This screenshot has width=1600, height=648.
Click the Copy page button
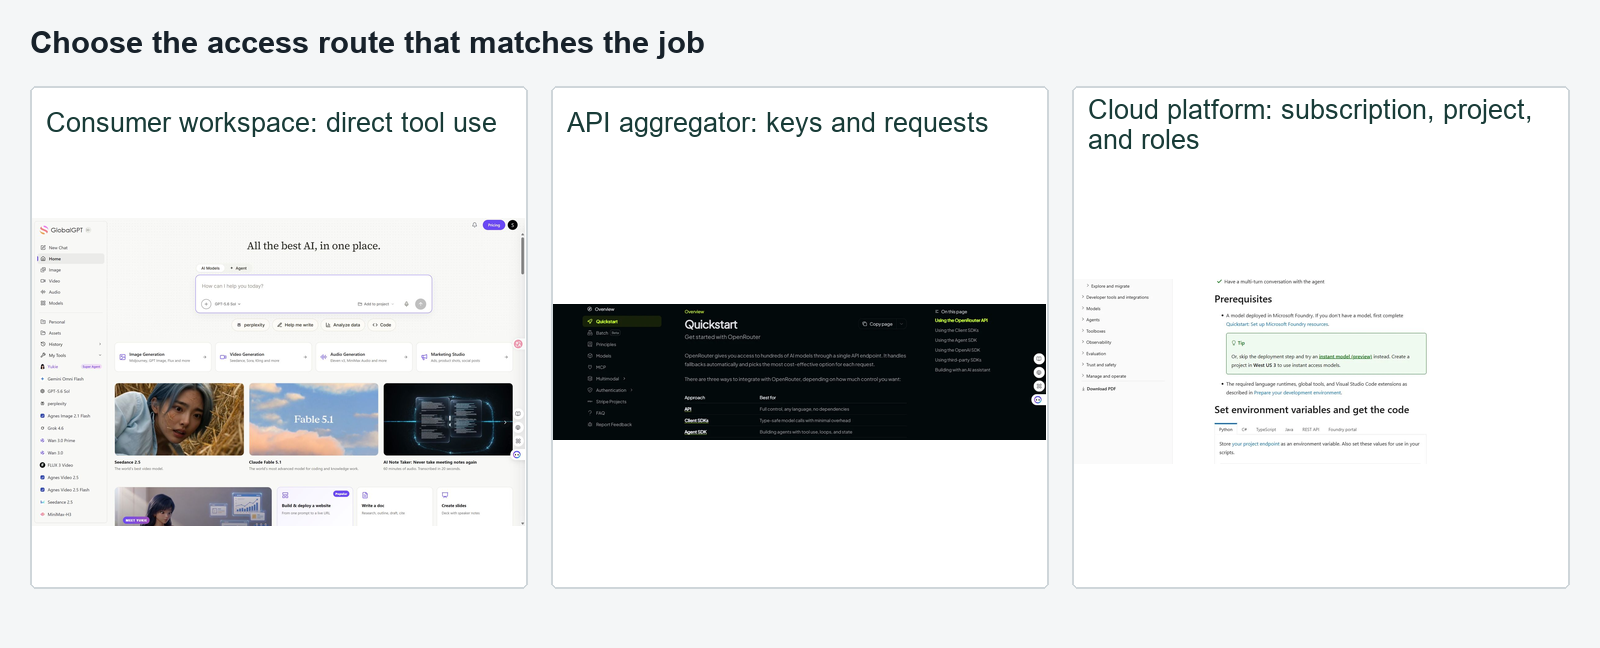(x=877, y=324)
